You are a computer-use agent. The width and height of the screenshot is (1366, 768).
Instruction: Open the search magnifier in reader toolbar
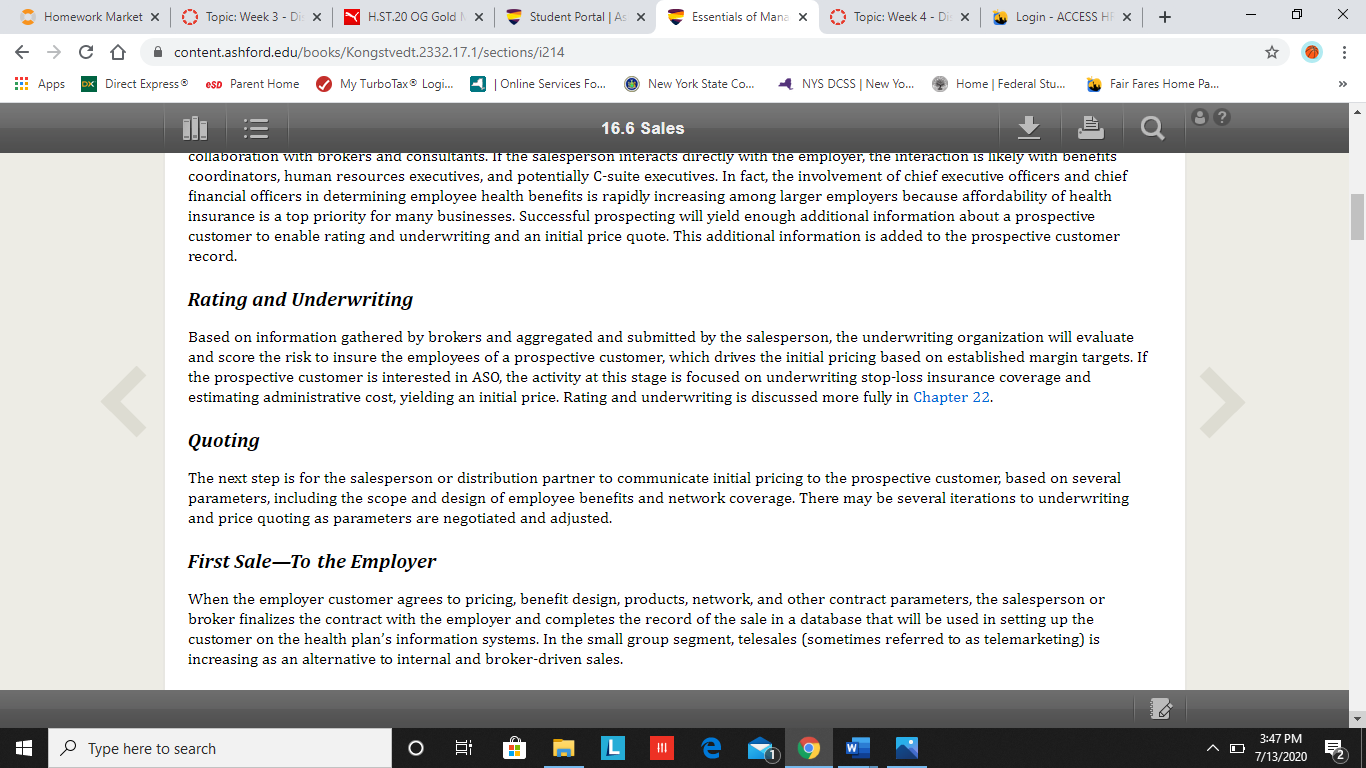(x=1152, y=128)
